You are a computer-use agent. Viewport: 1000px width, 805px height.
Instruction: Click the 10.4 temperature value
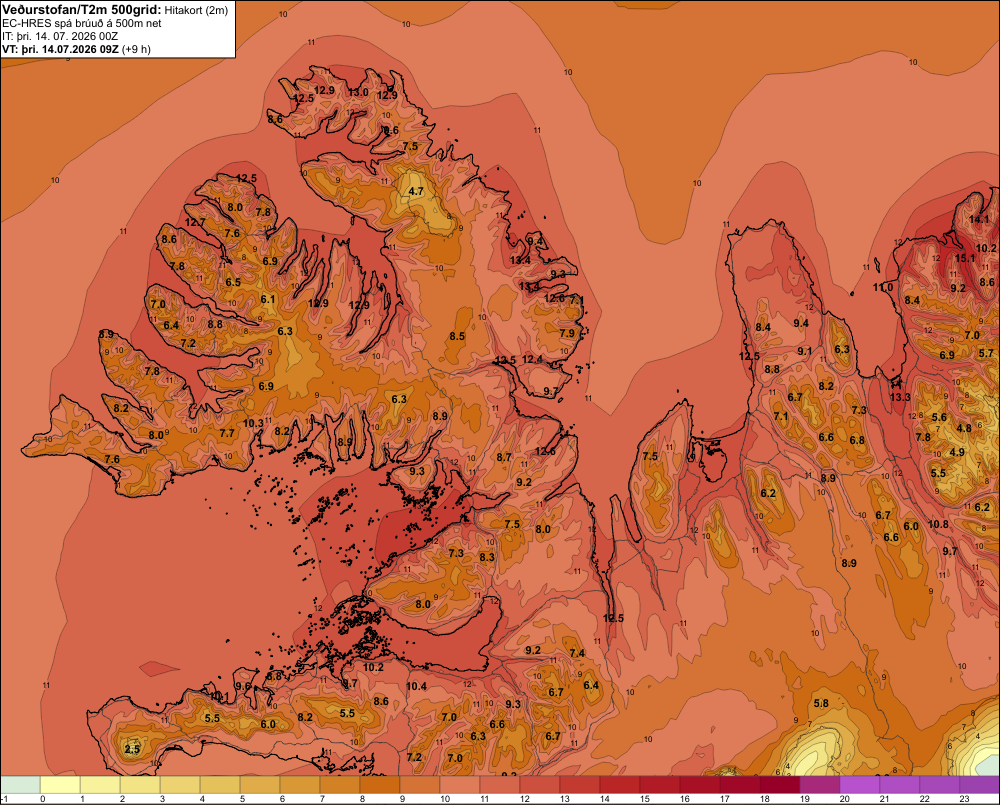coord(416,686)
